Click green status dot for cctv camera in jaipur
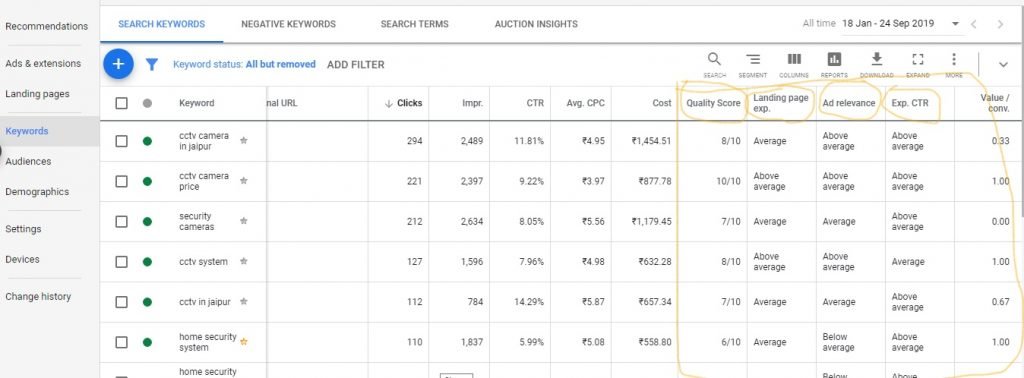1024x378 pixels. pos(148,141)
